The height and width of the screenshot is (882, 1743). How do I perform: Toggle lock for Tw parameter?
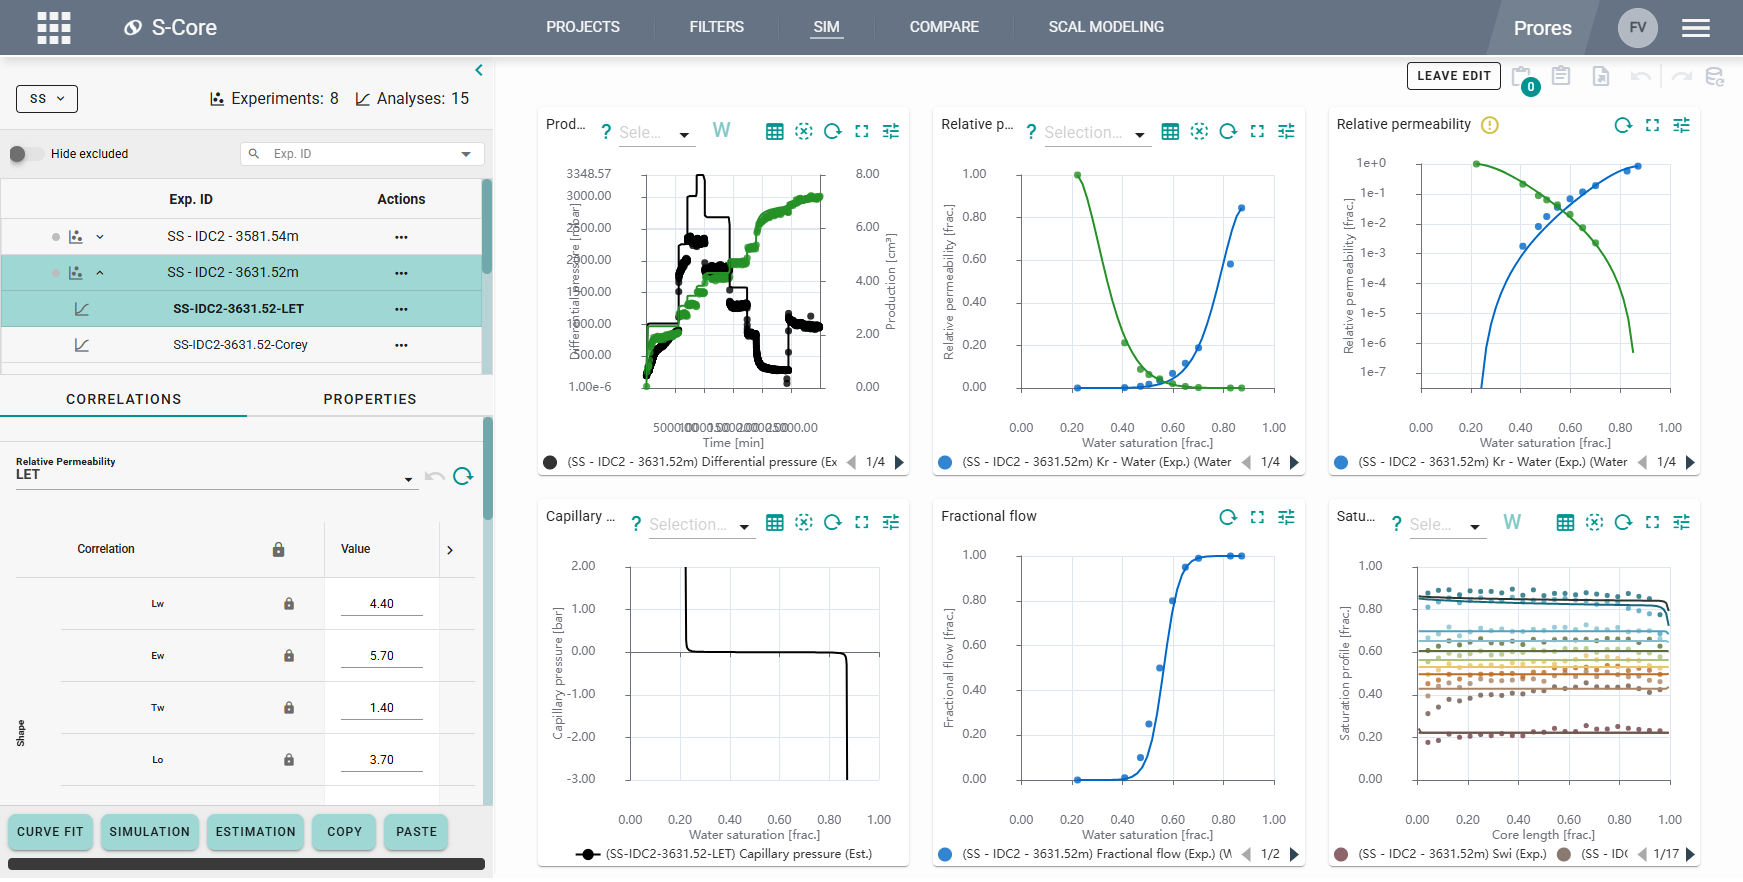point(289,708)
